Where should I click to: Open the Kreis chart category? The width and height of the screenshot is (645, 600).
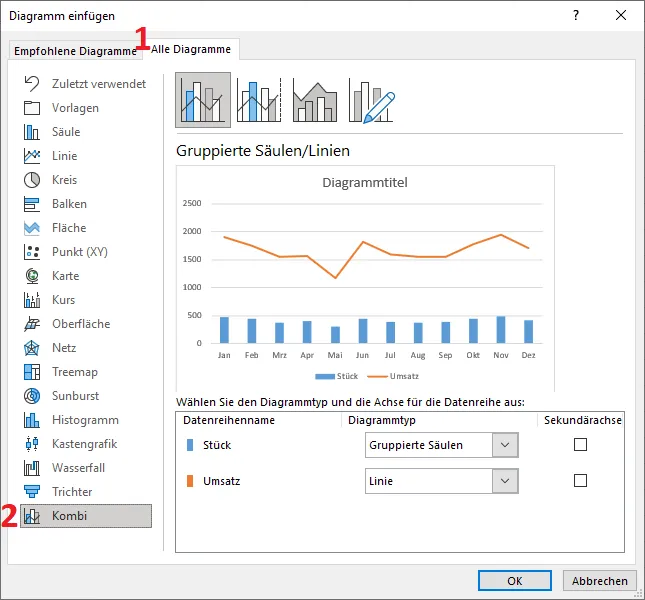(64, 180)
